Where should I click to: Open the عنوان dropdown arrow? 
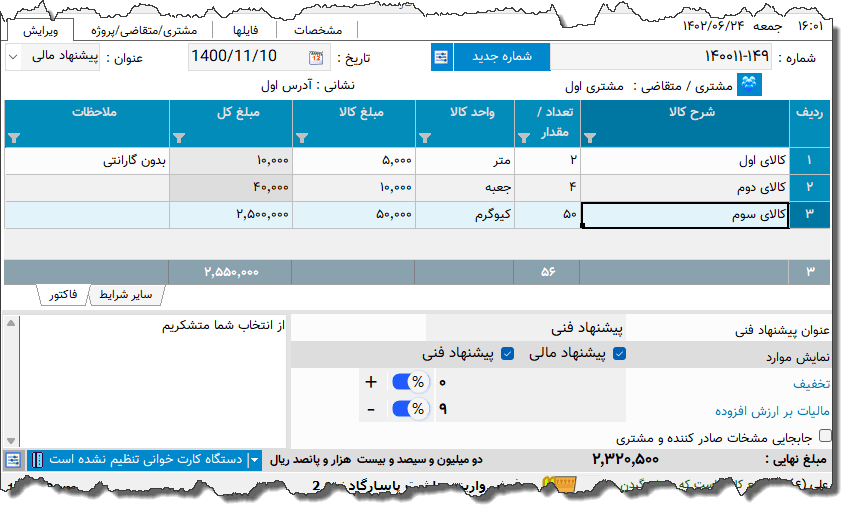pyautogui.click(x=13, y=57)
